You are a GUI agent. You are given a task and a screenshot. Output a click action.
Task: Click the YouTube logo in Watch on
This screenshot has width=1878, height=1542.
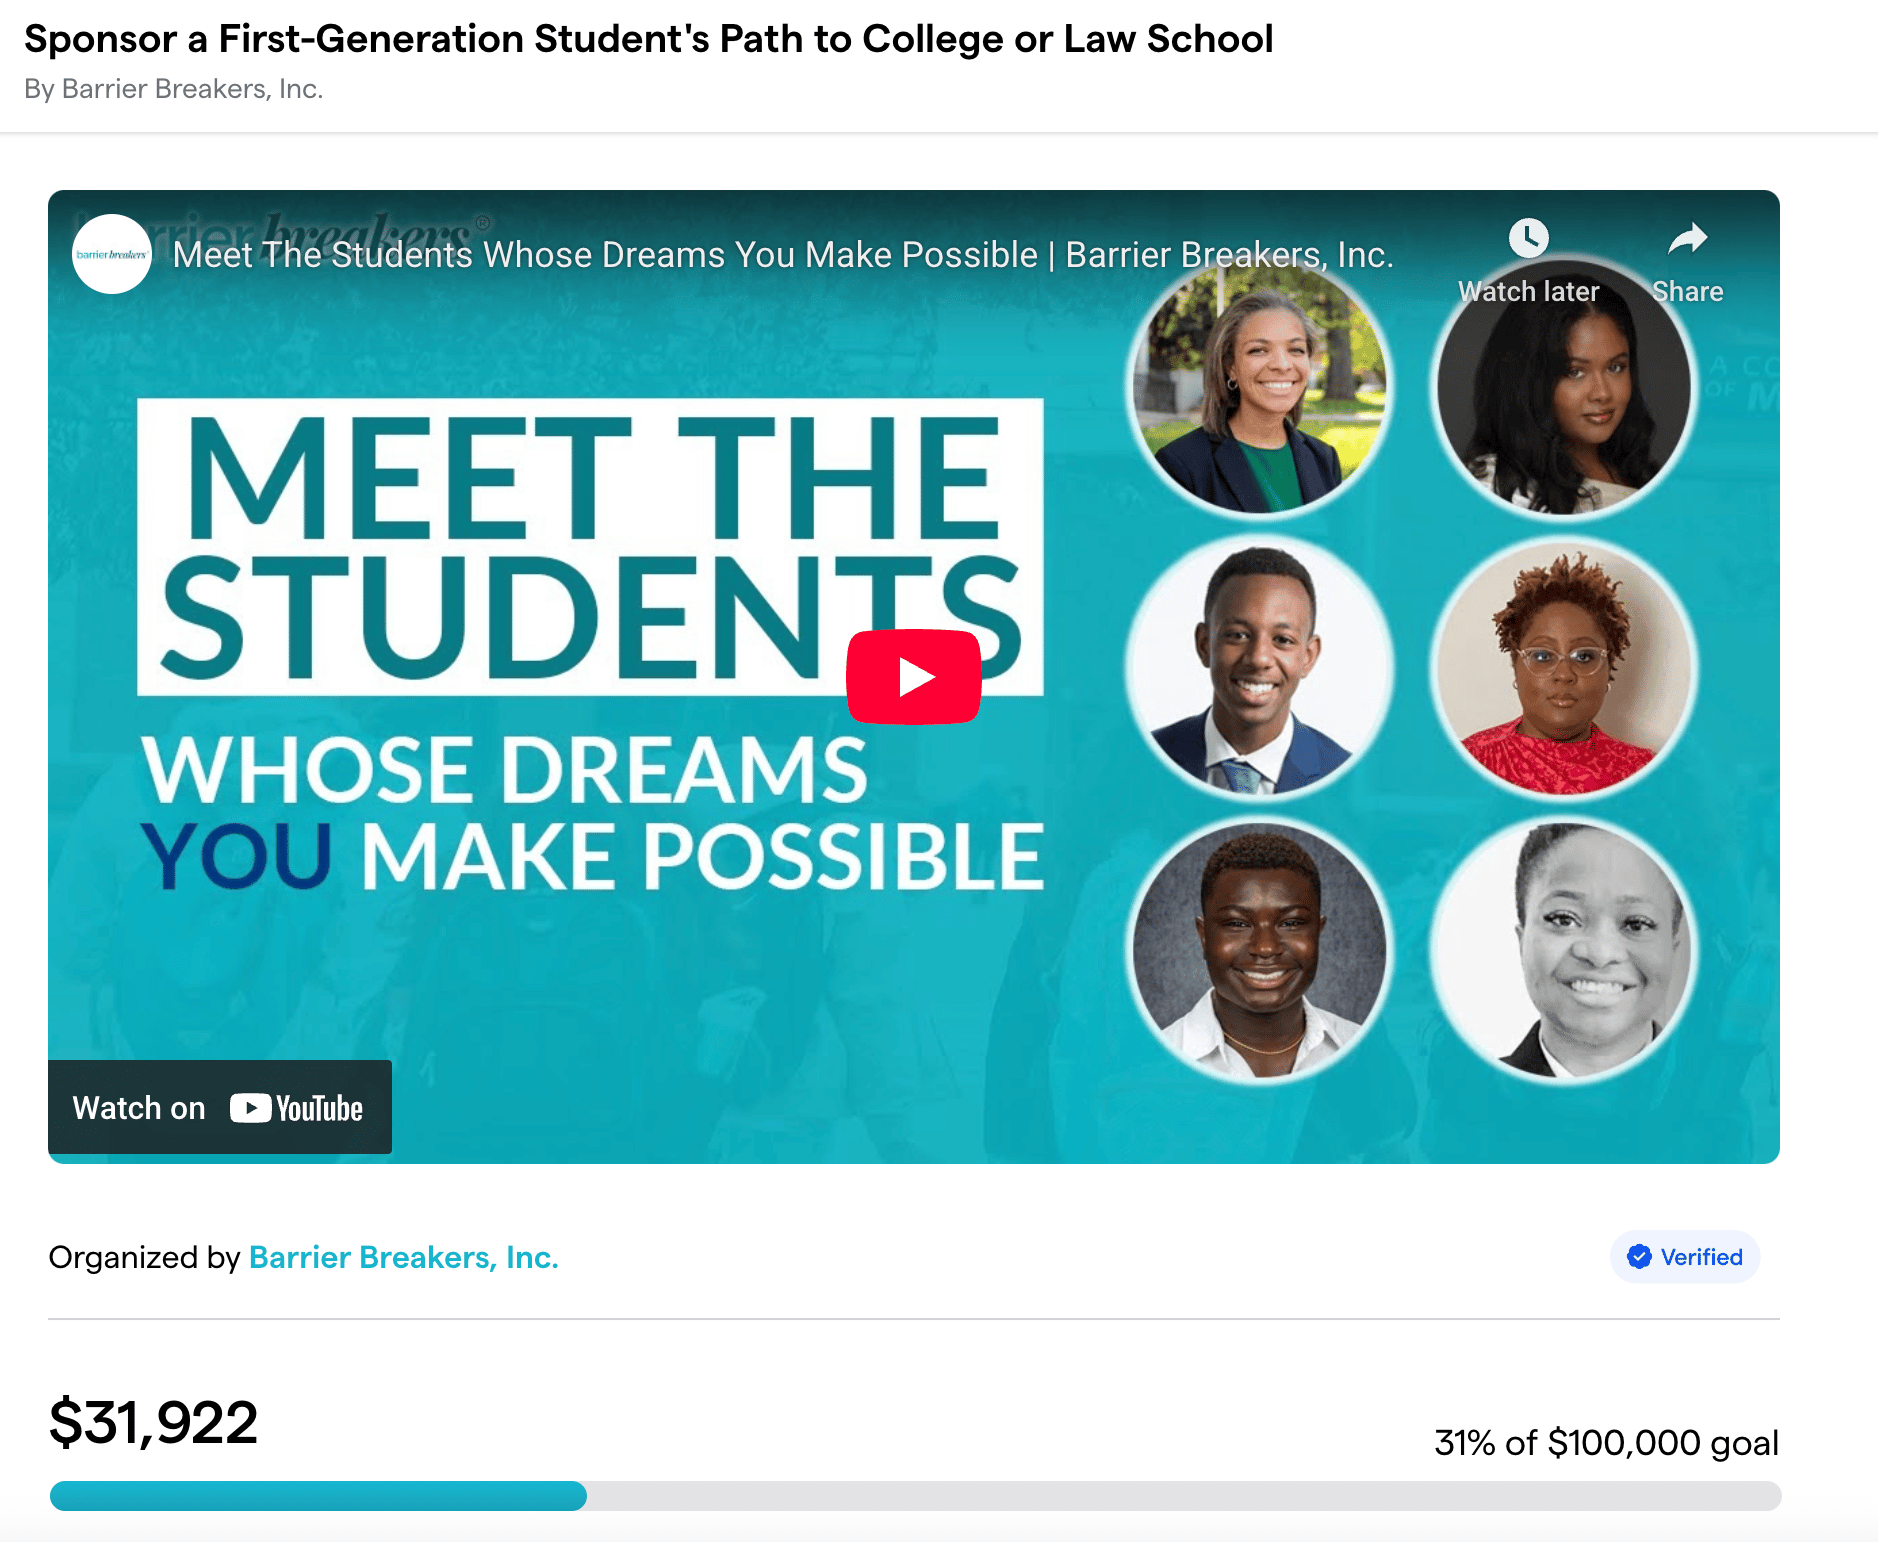tap(297, 1108)
